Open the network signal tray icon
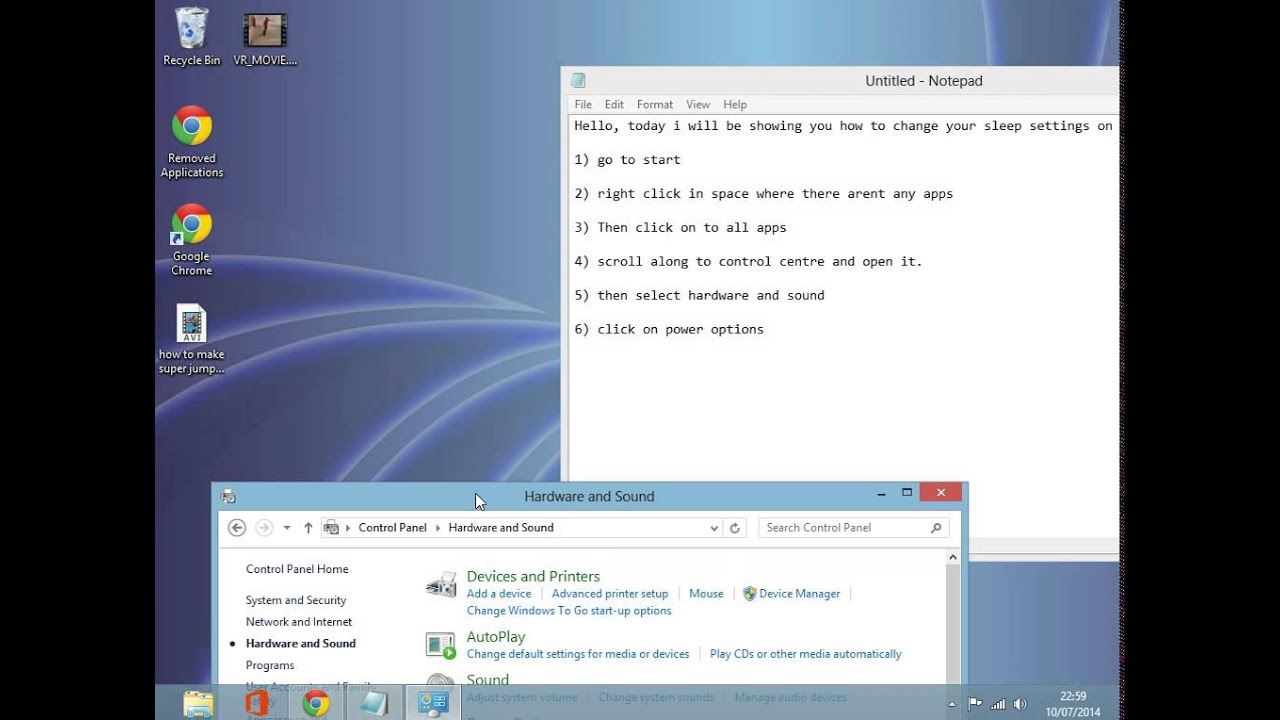Image resolution: width=1280 pixels, height=720 pixels. pyautogui.click(x=997, y=704)
